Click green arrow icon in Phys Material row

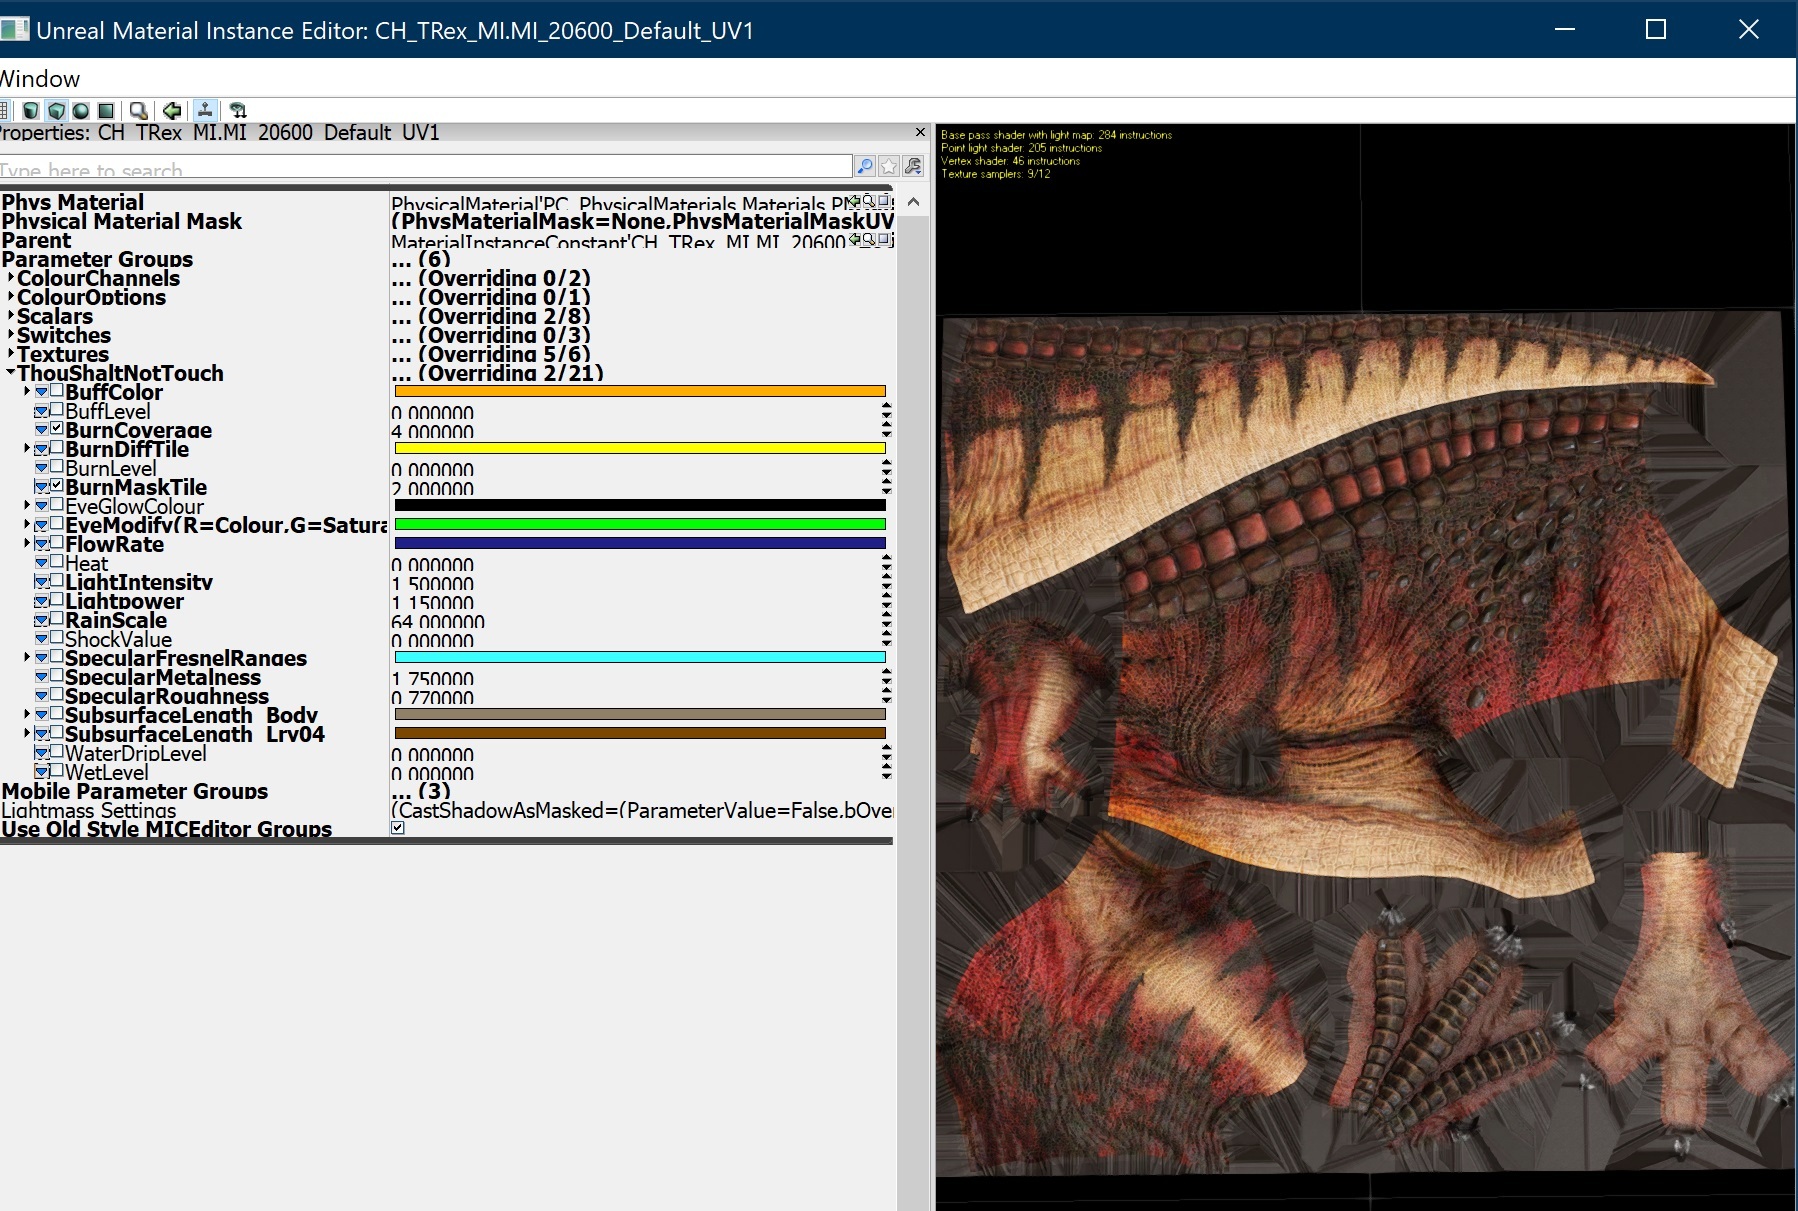[x=854, y=201]
